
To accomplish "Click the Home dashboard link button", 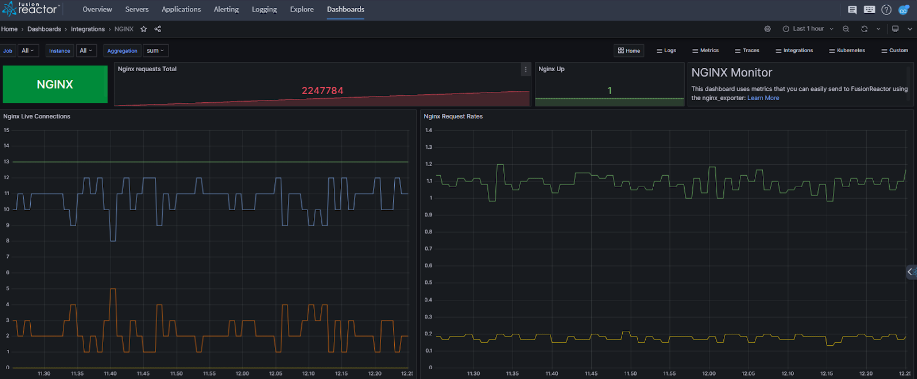I will (x=629, y=51).
